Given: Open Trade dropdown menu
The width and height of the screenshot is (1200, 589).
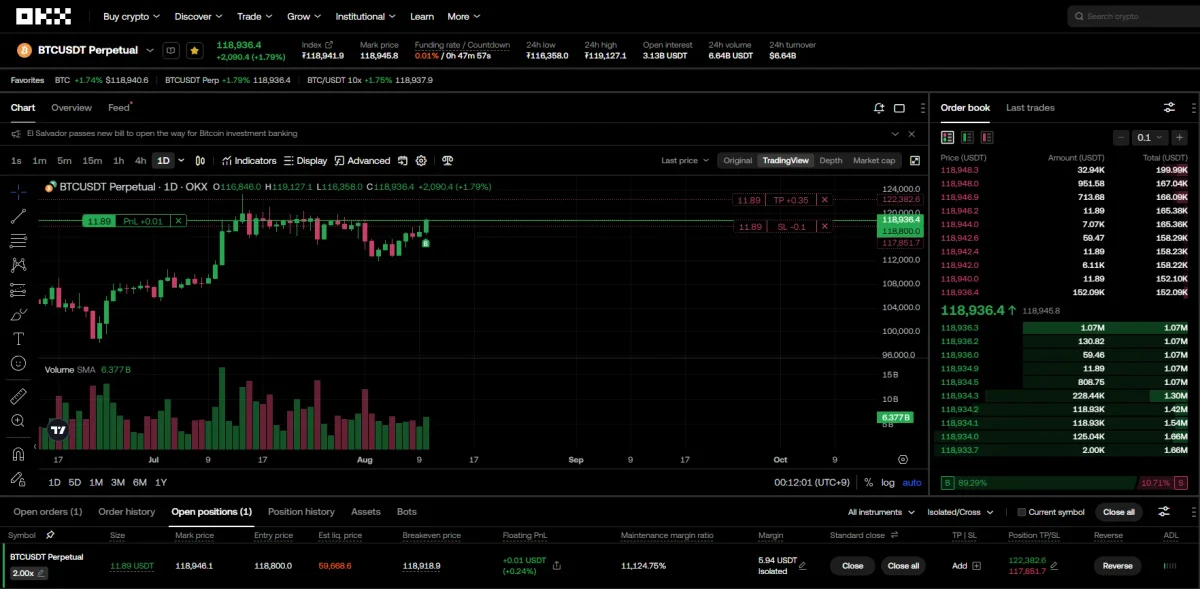Looking at the screenshot, I should [254, 16].
